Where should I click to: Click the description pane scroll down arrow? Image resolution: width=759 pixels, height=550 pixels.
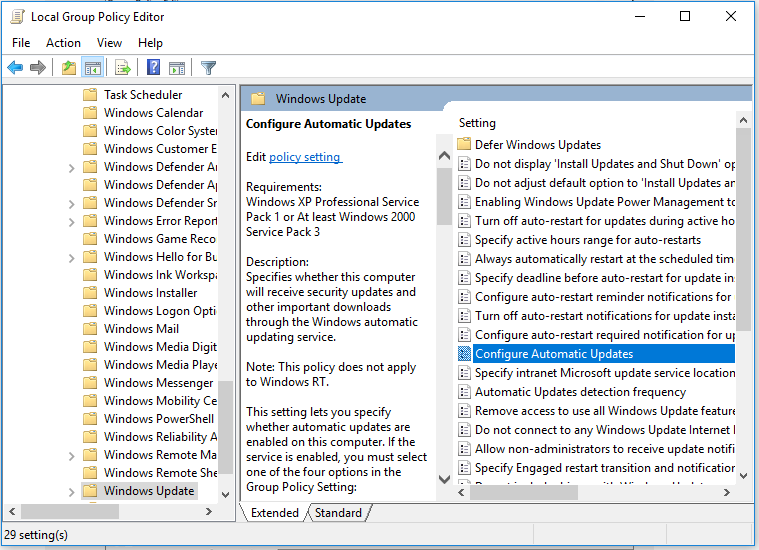444,479
